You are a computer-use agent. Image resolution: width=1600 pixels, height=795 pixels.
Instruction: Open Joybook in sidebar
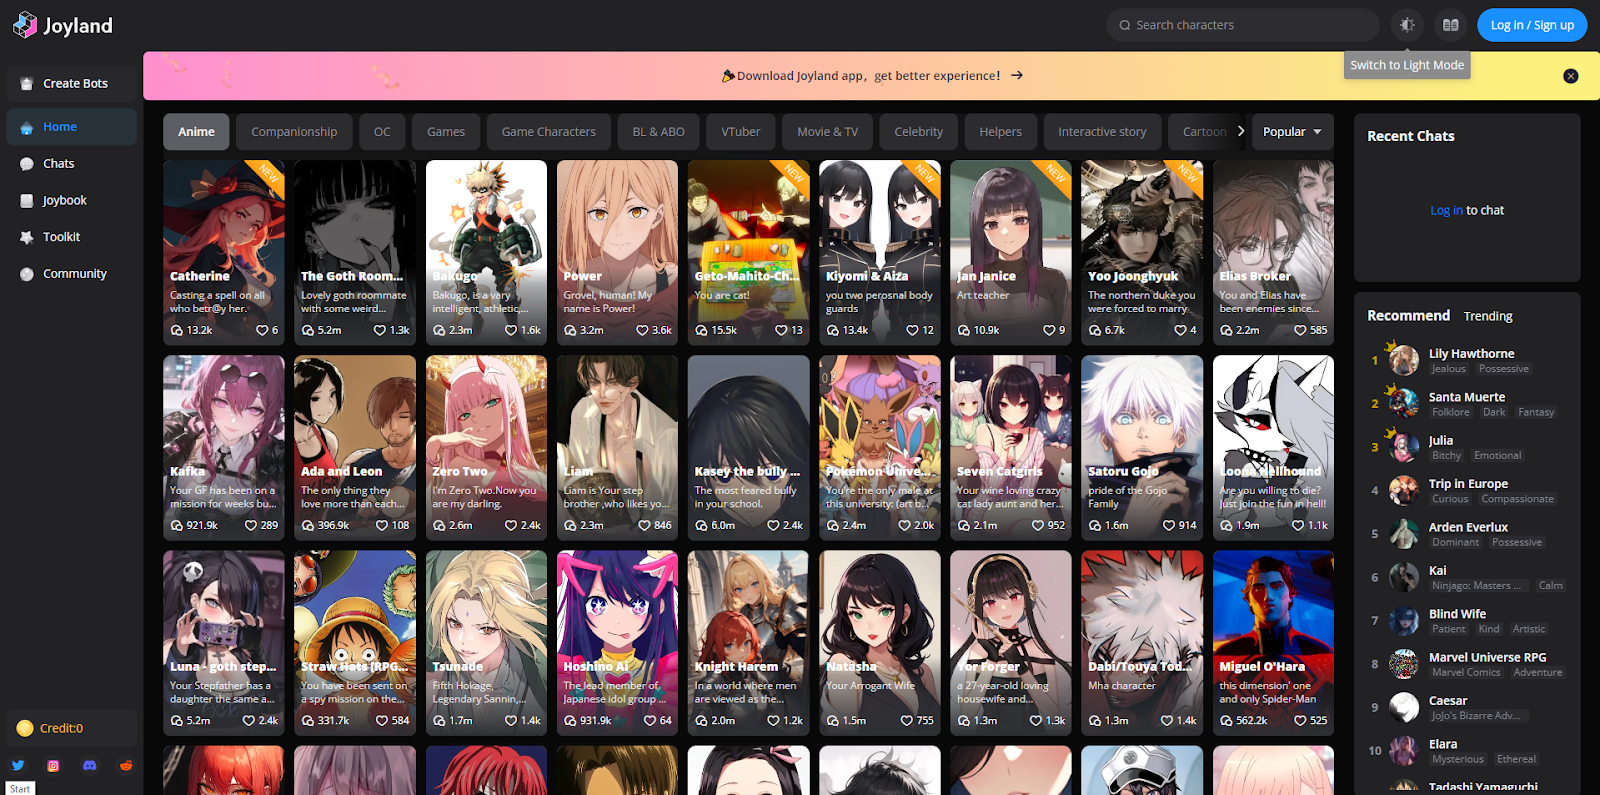71,200
